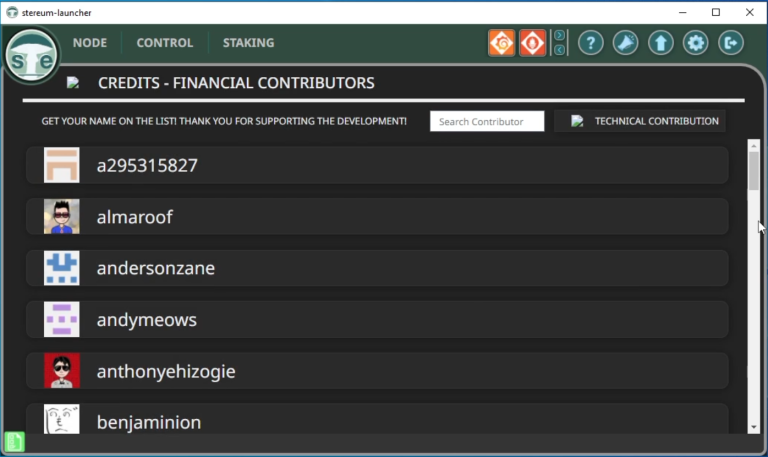Viewport: 768px width, 457px height.
Task: Open the CONTROL menu
Action: (x=165, y=43)
